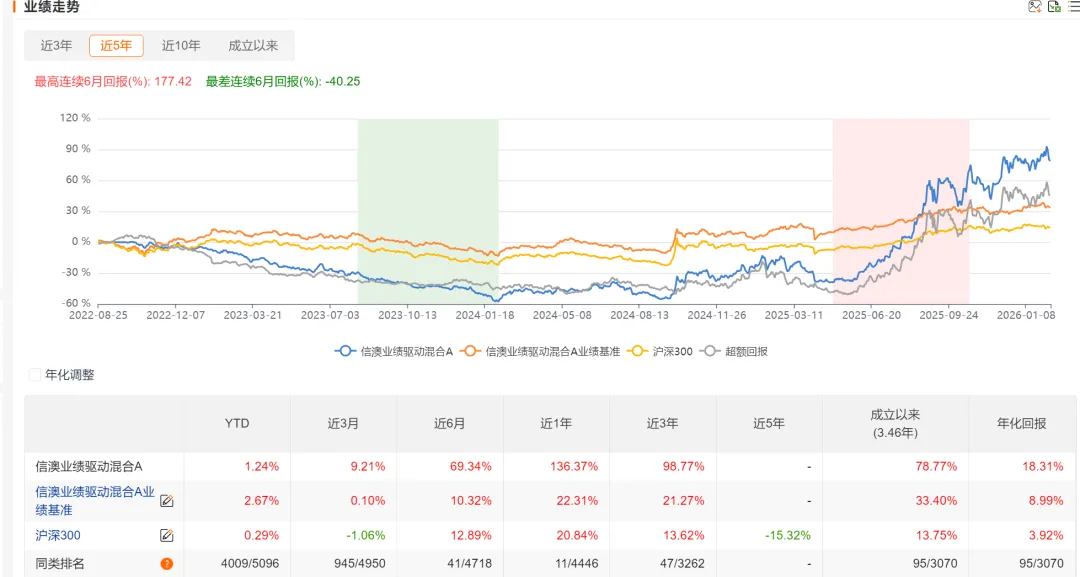The image size is (1080, 577).
Task: Click the 8.99% benchmark annualized cell
Action: click(x=1046, y=501)
